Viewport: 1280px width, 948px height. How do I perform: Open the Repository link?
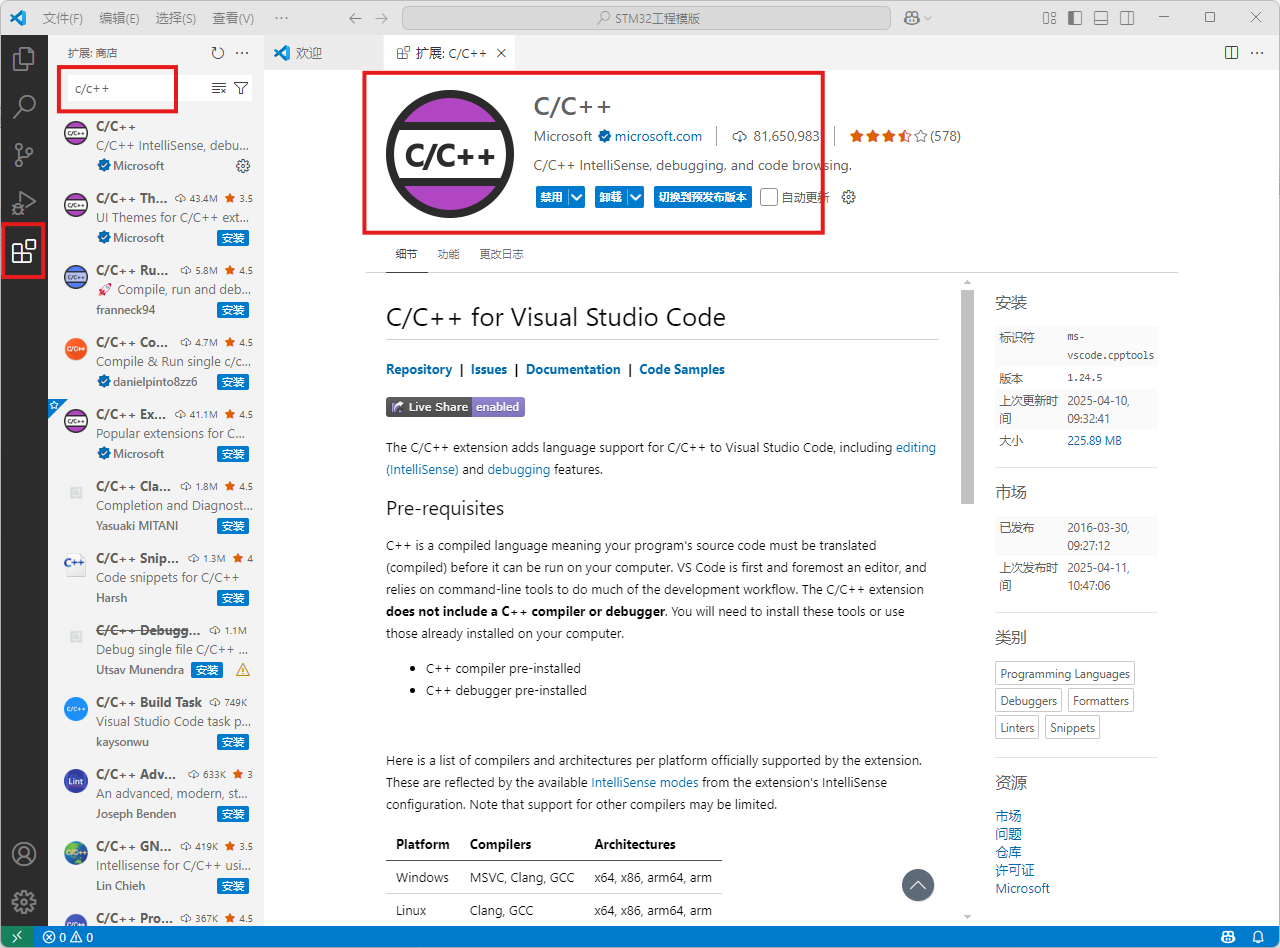419,369
